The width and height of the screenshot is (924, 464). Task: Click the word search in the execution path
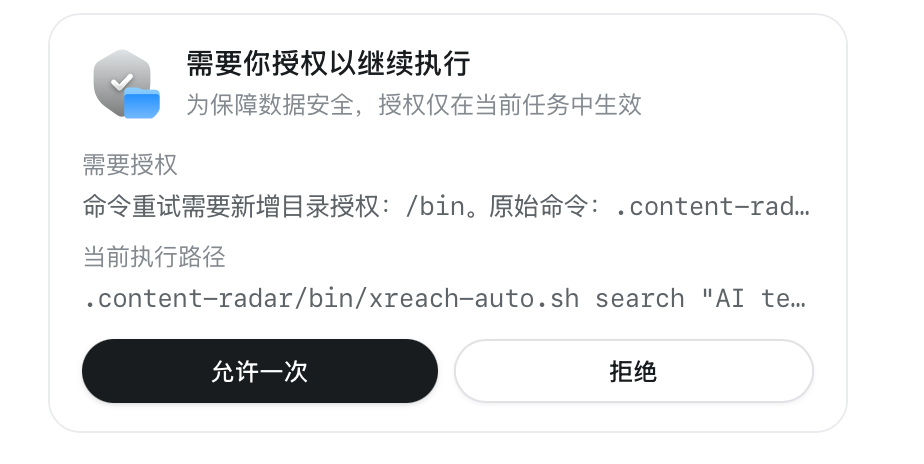tap(640, 299)
